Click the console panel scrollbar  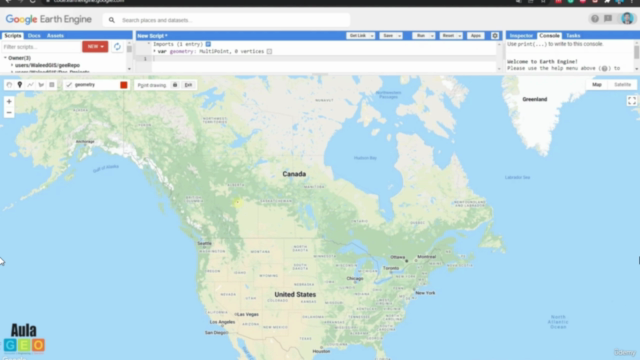[636, 52]
